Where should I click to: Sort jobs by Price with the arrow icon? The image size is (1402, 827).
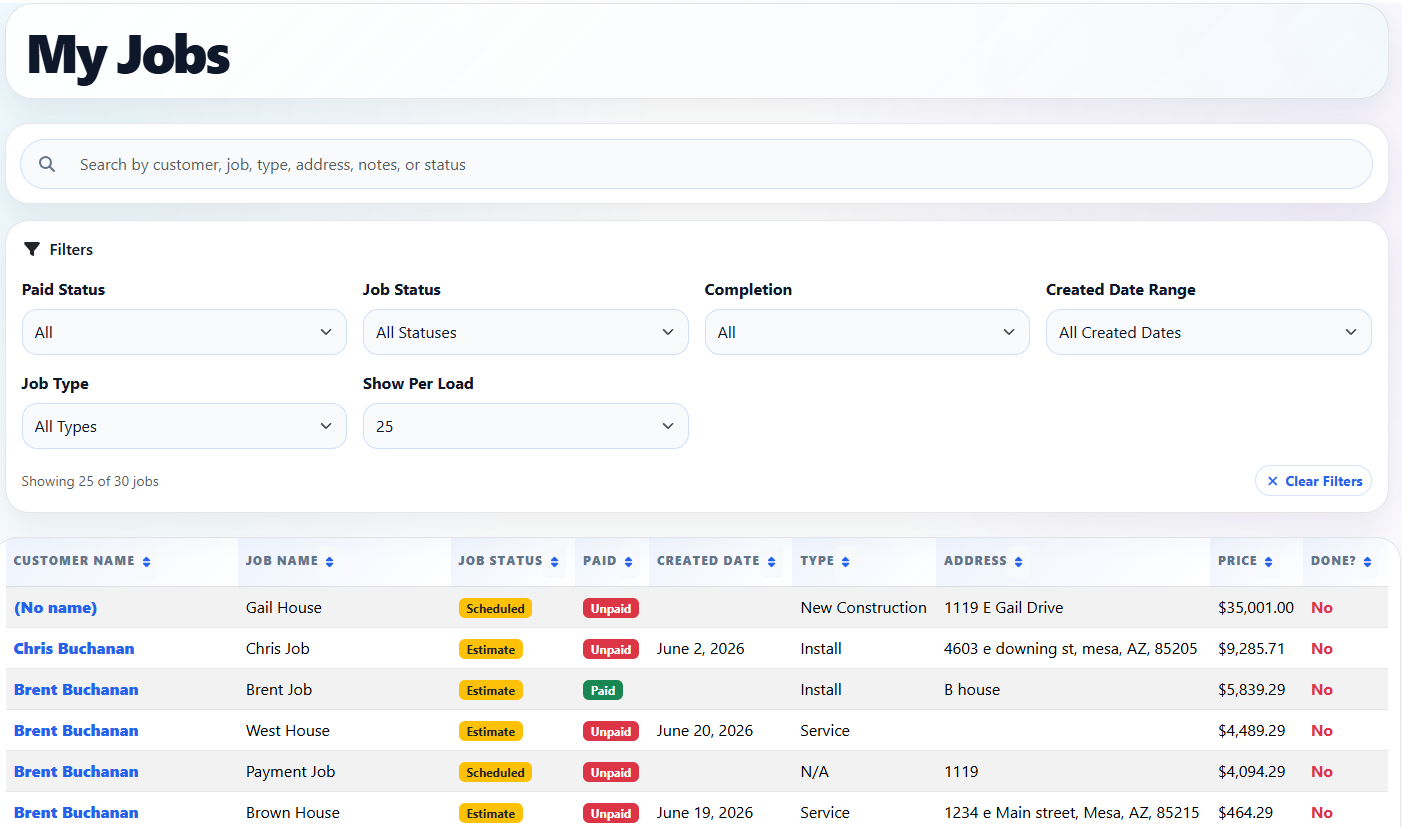coord(1268,562)
